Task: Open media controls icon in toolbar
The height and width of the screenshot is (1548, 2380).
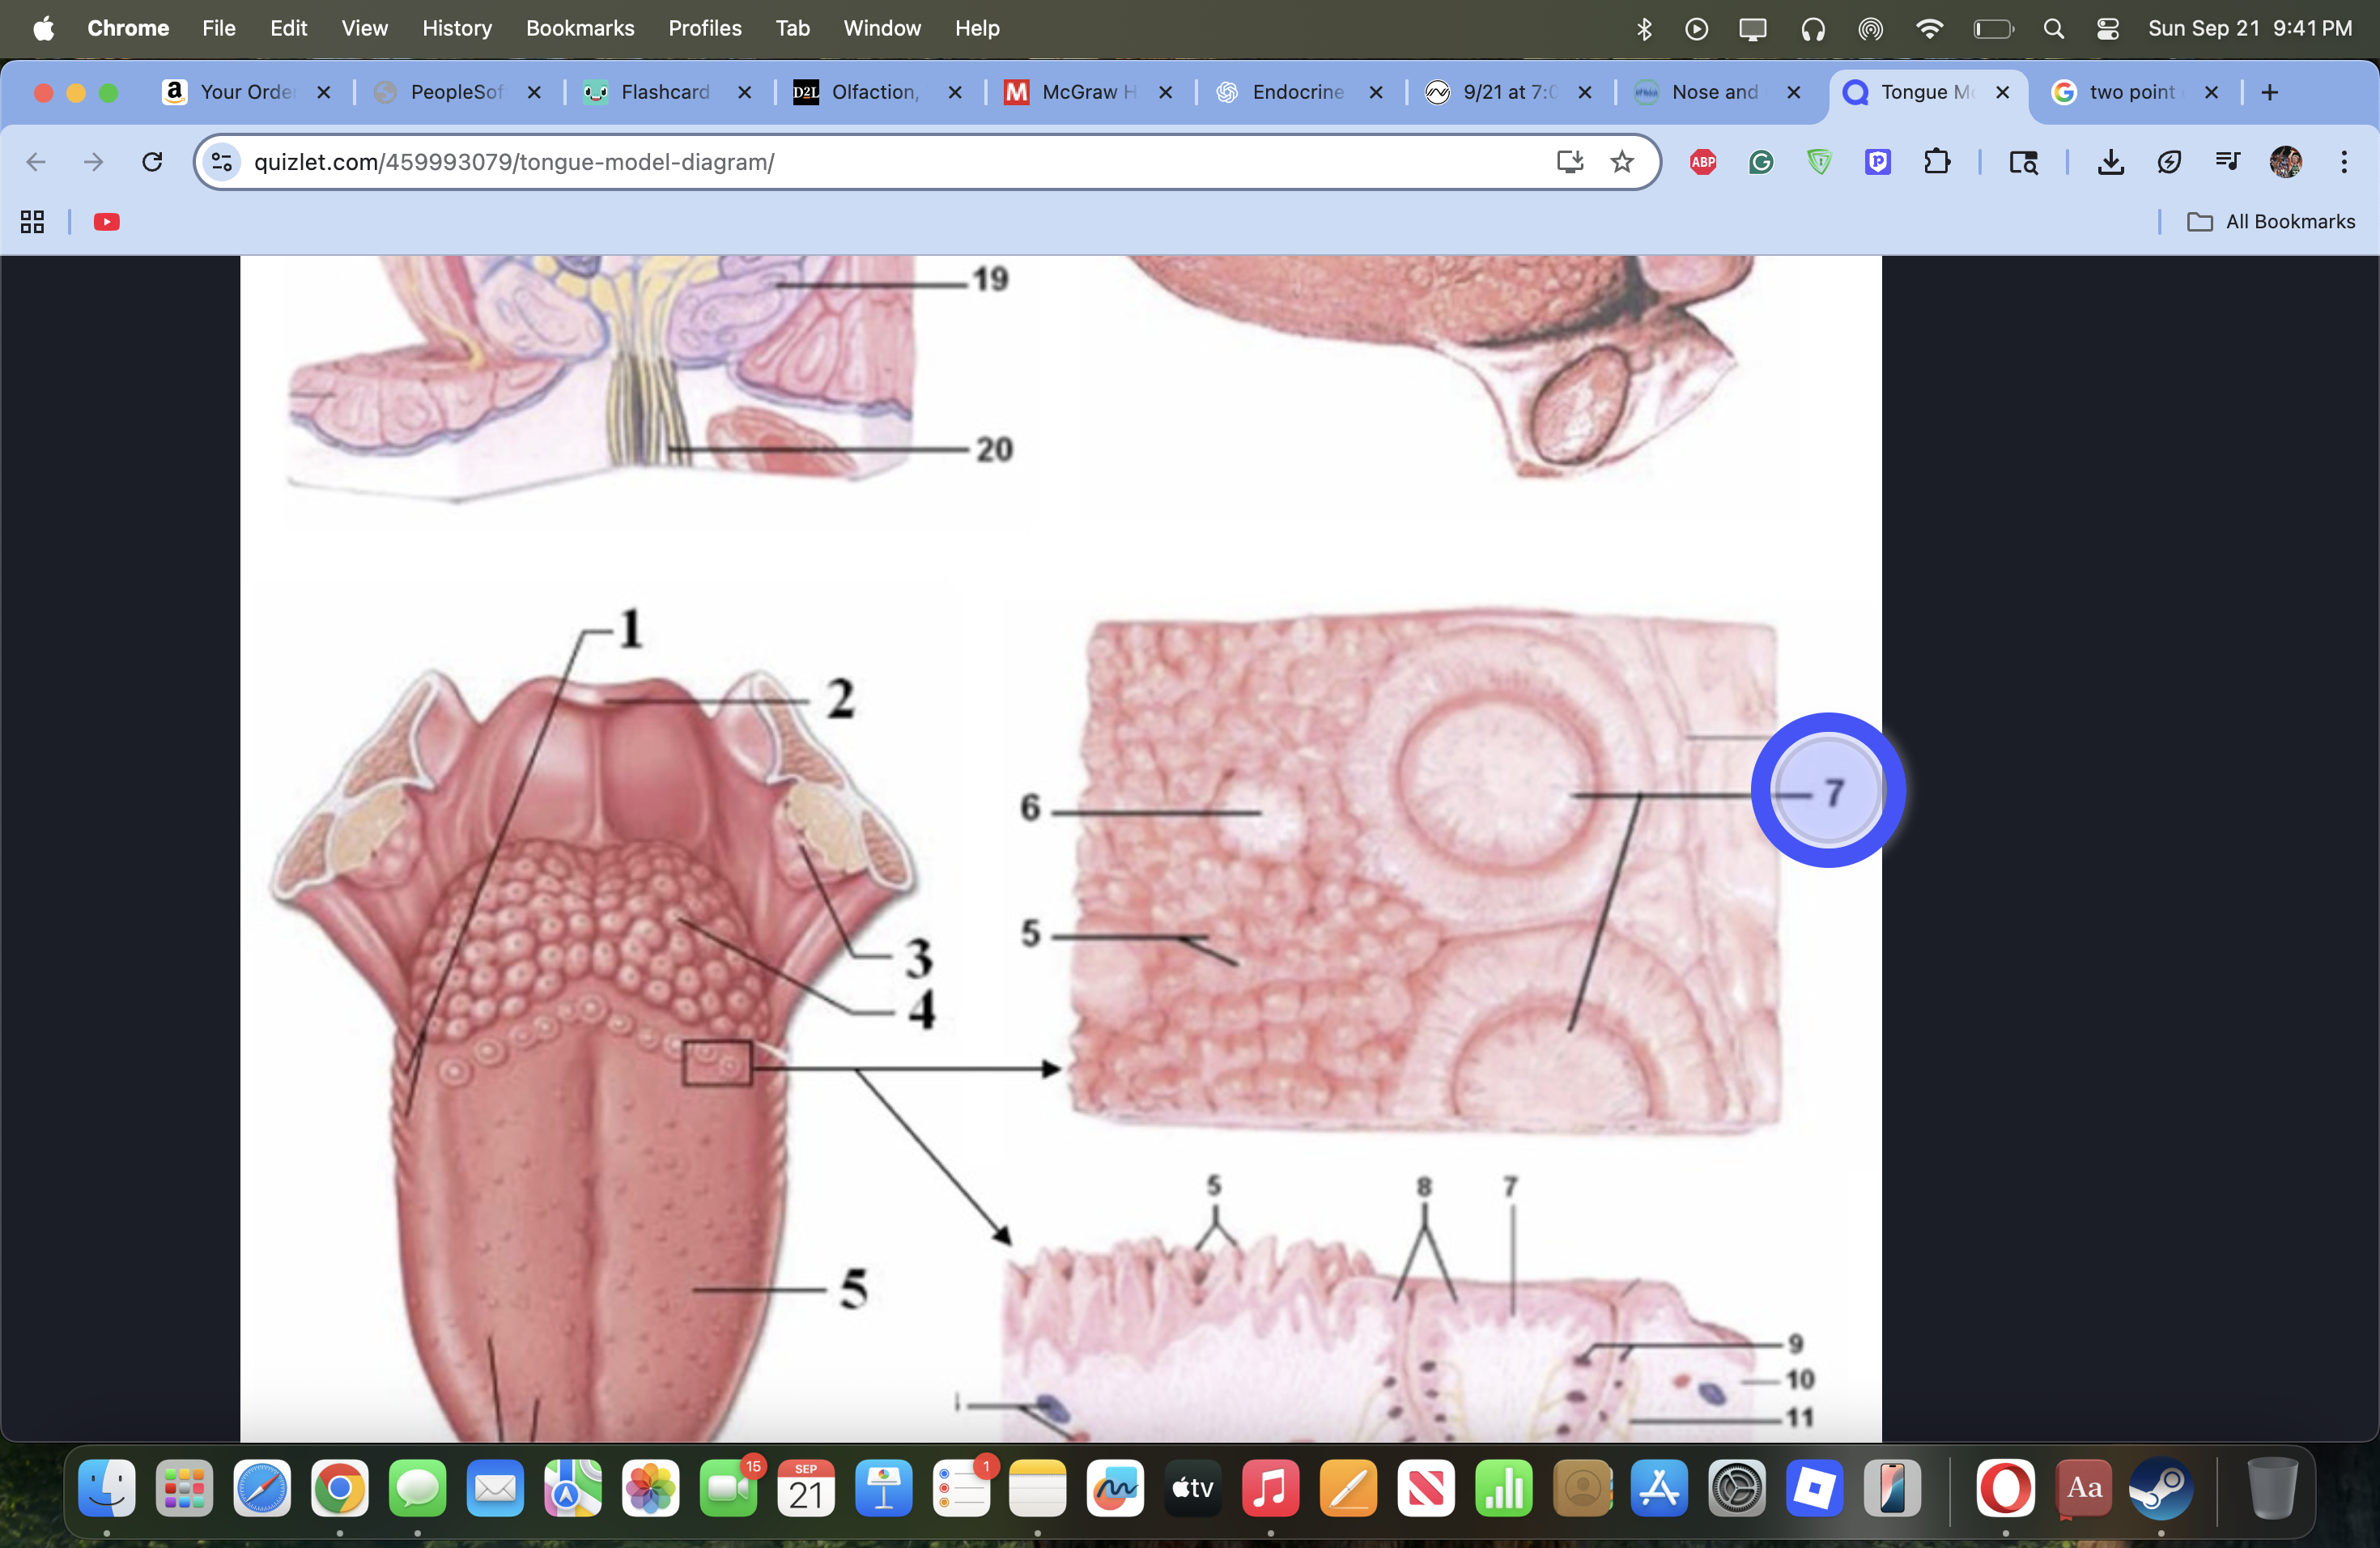Action: coord(2227,162)
